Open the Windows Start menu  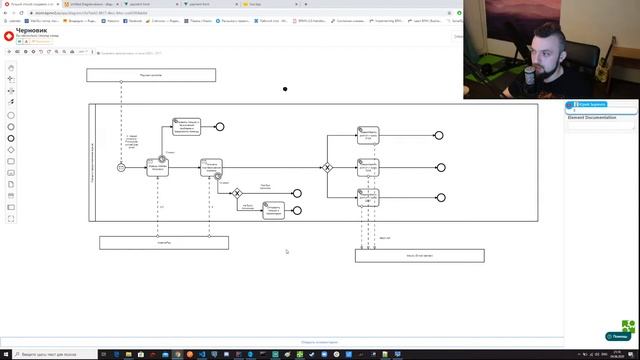tap(6, 354)
